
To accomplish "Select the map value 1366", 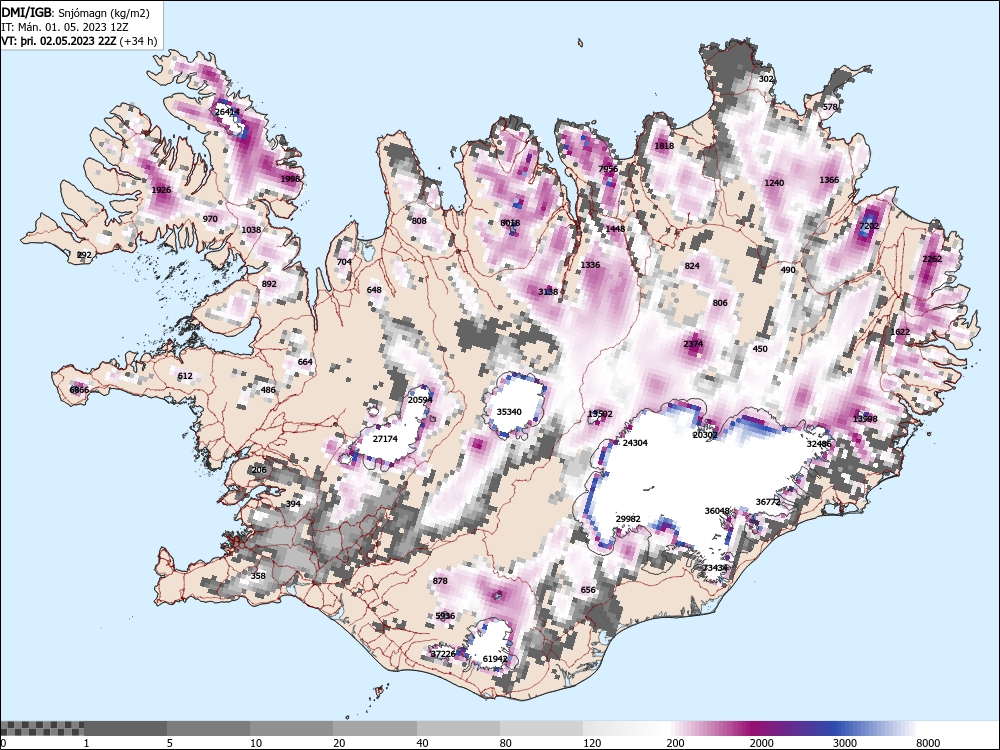I will click(829, 179).
